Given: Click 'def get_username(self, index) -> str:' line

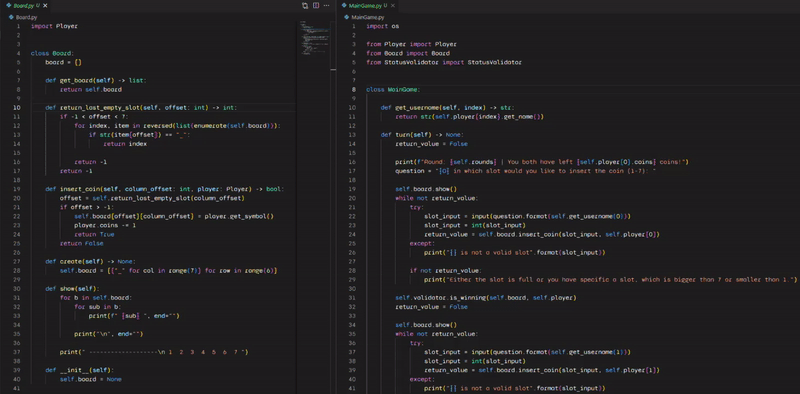Looking at the screenshot, I should tap(447, 108).
